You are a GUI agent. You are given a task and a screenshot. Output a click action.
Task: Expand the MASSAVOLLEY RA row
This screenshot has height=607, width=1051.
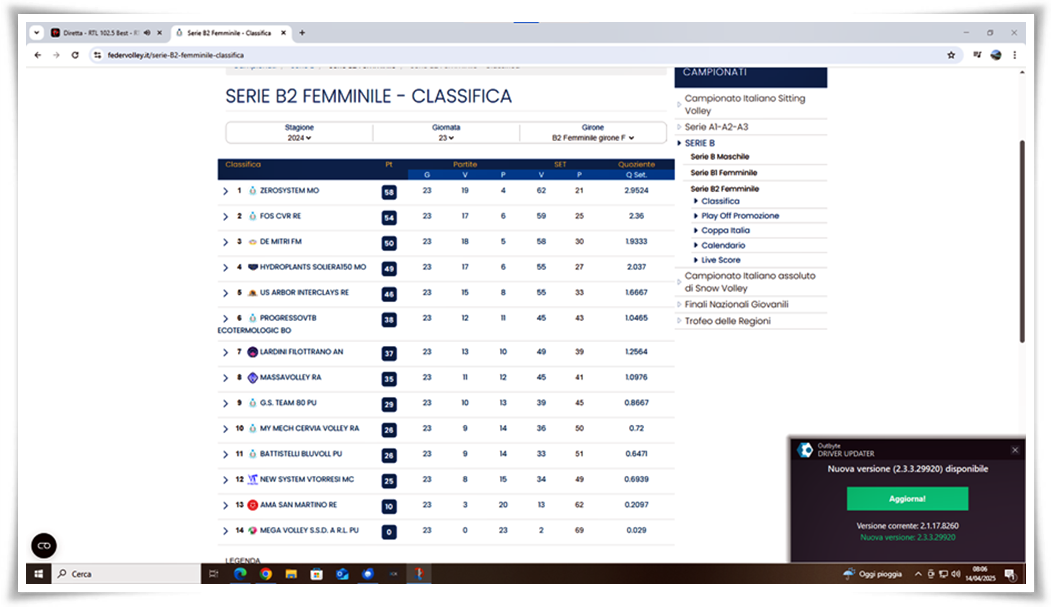225,378
